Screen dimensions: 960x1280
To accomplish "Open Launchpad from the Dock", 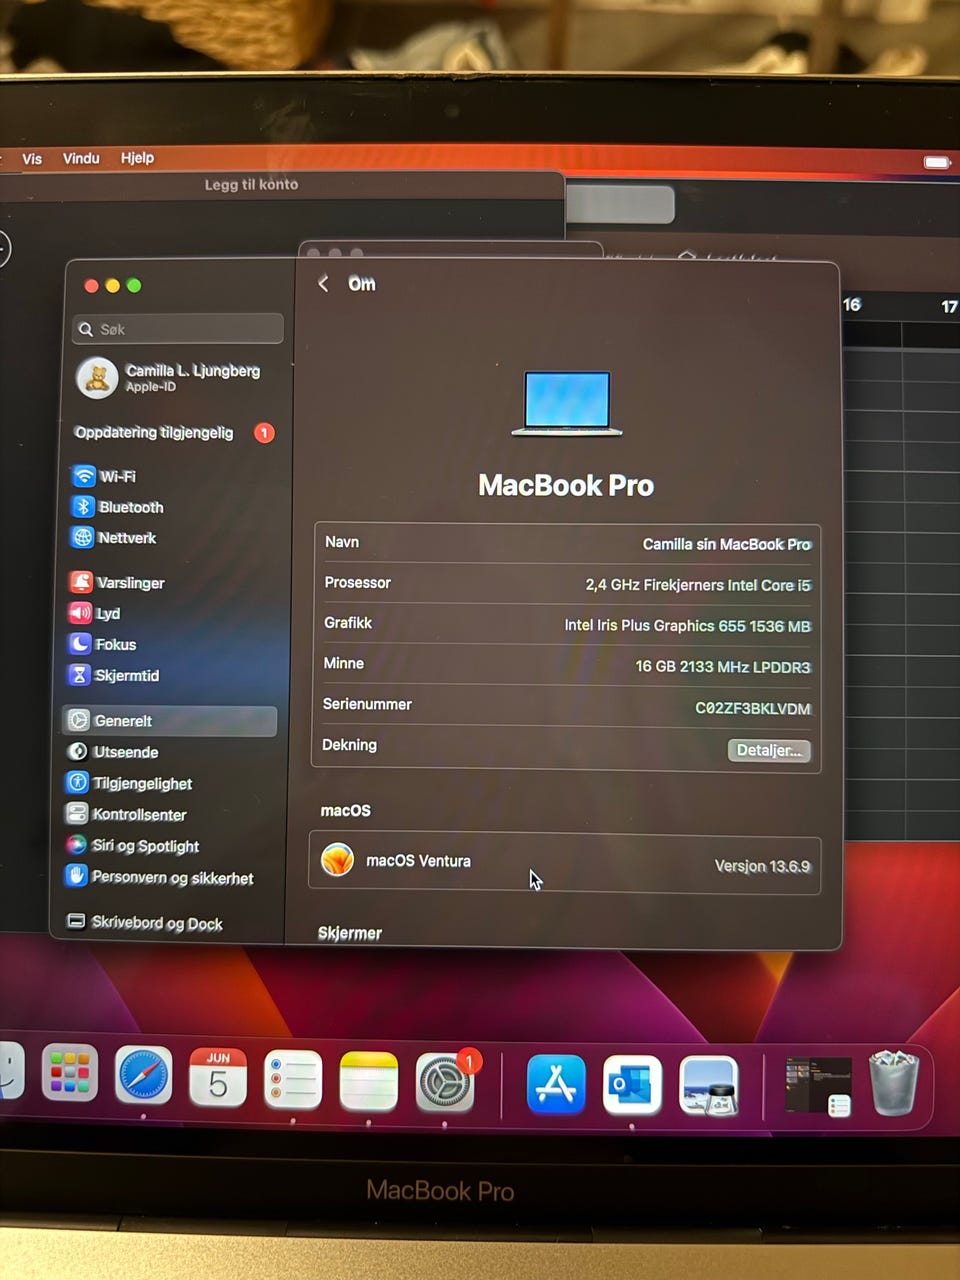I will (x=70, y=1073).
